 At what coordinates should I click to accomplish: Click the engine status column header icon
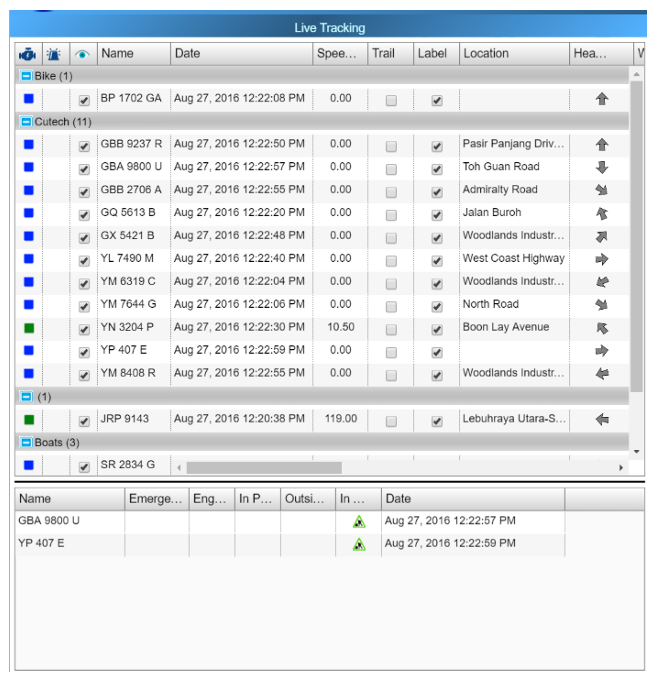[28, 54]
